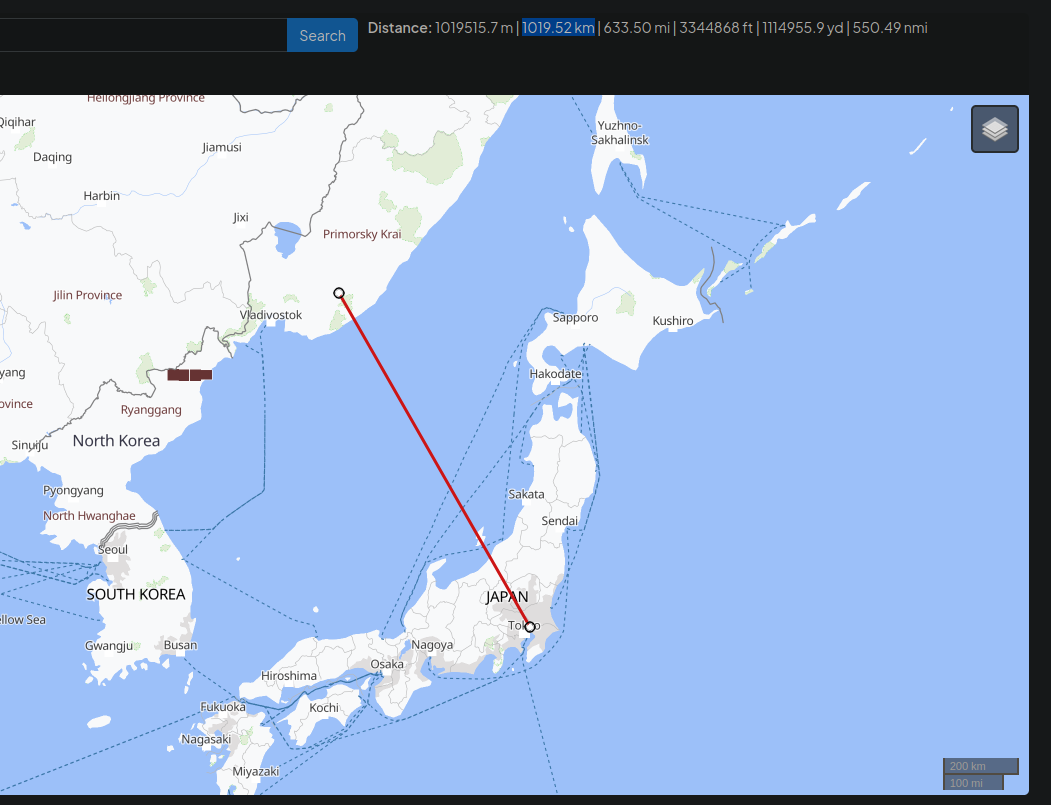This screenshot has height=805, width=1051.
Task: Click the Nagoya city label
Action: pyautogui.click(x=432, y=645)
